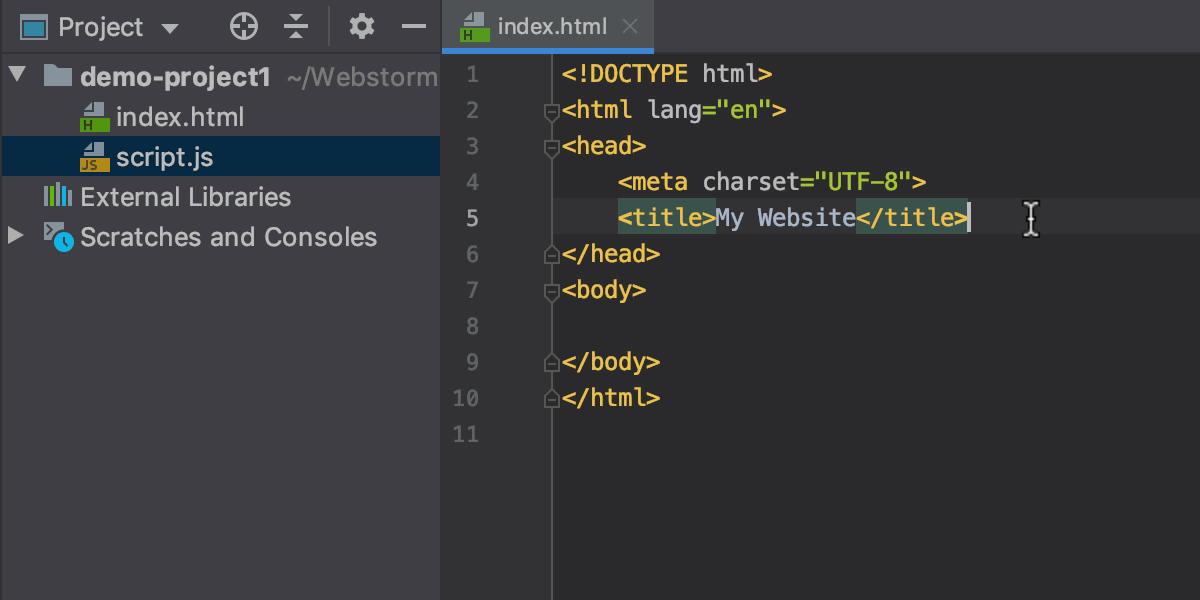This screenshot has height=600, width=1200.
Task: Collapse the body element fold marker
Action: tap(551, 291)
